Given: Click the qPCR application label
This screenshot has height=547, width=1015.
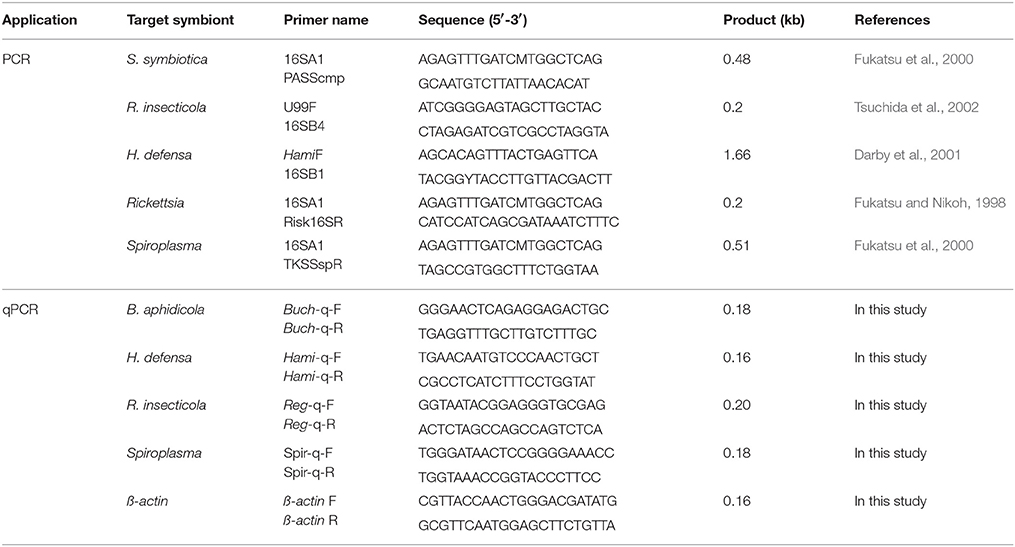Looking at the screenshot, I should coord(20,310).
